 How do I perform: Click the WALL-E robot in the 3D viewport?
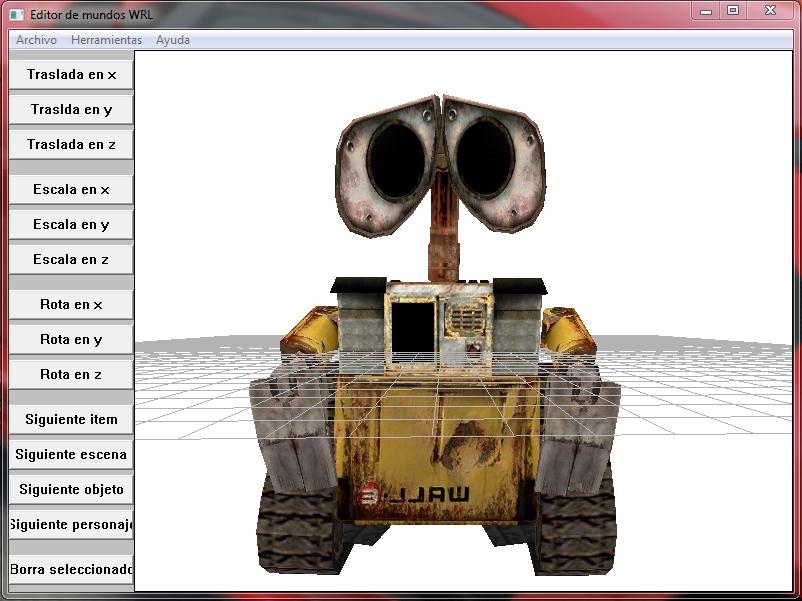coord(439,335)
